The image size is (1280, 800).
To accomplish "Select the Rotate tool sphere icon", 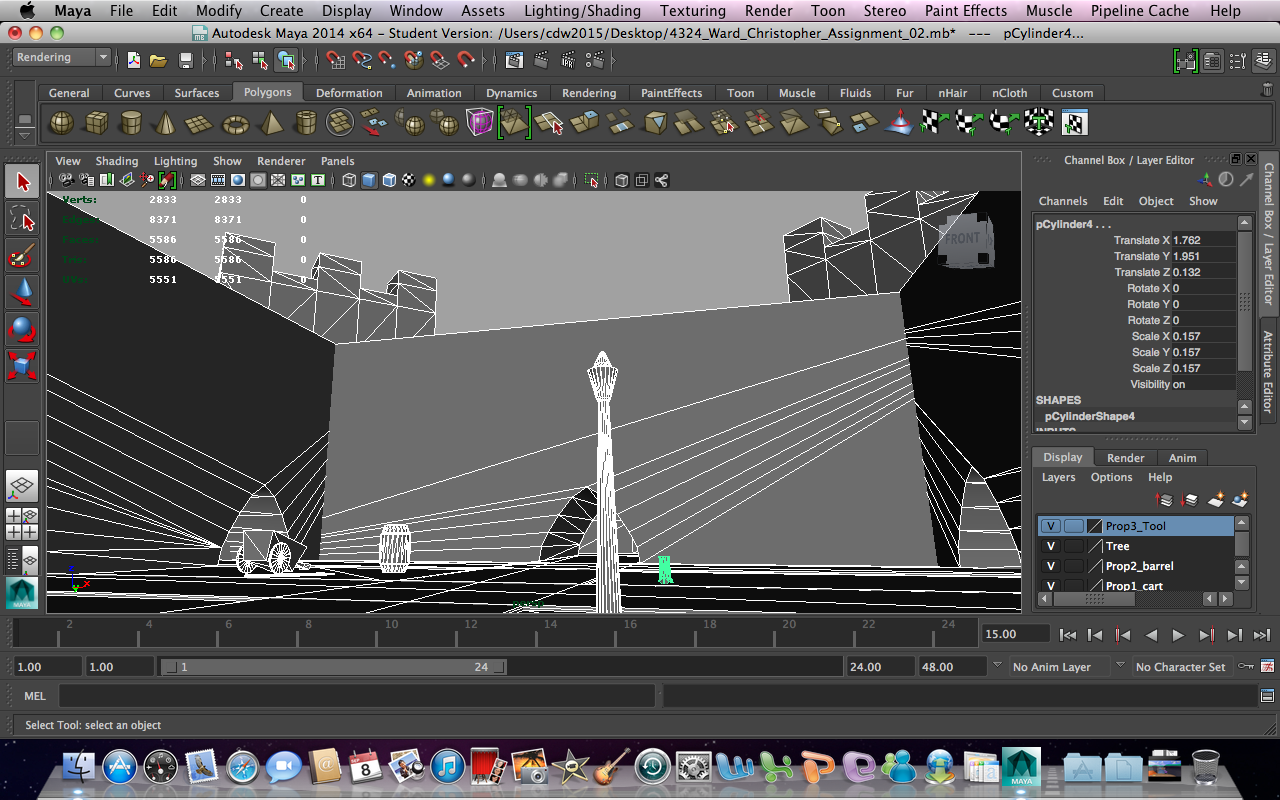I will point(22,328).
